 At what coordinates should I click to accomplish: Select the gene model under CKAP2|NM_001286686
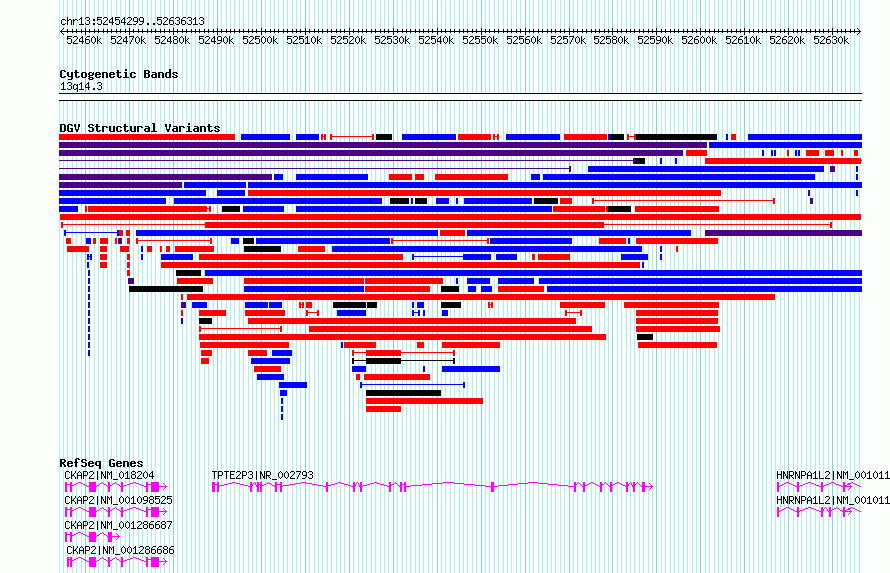click(x=117, y=562)
